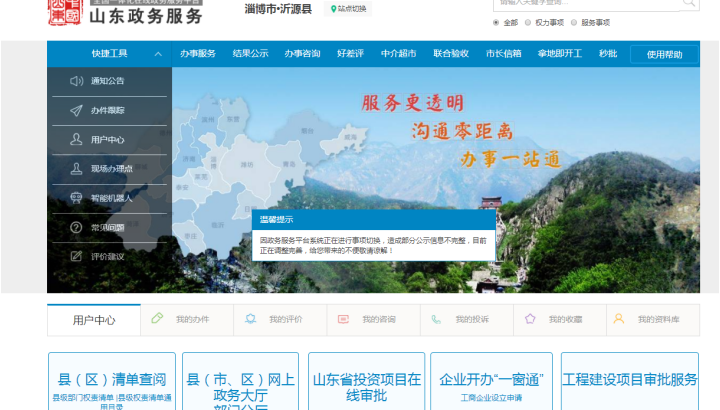Select the 全部 radio button
The image size is (720, 410).
pos(497,22)
